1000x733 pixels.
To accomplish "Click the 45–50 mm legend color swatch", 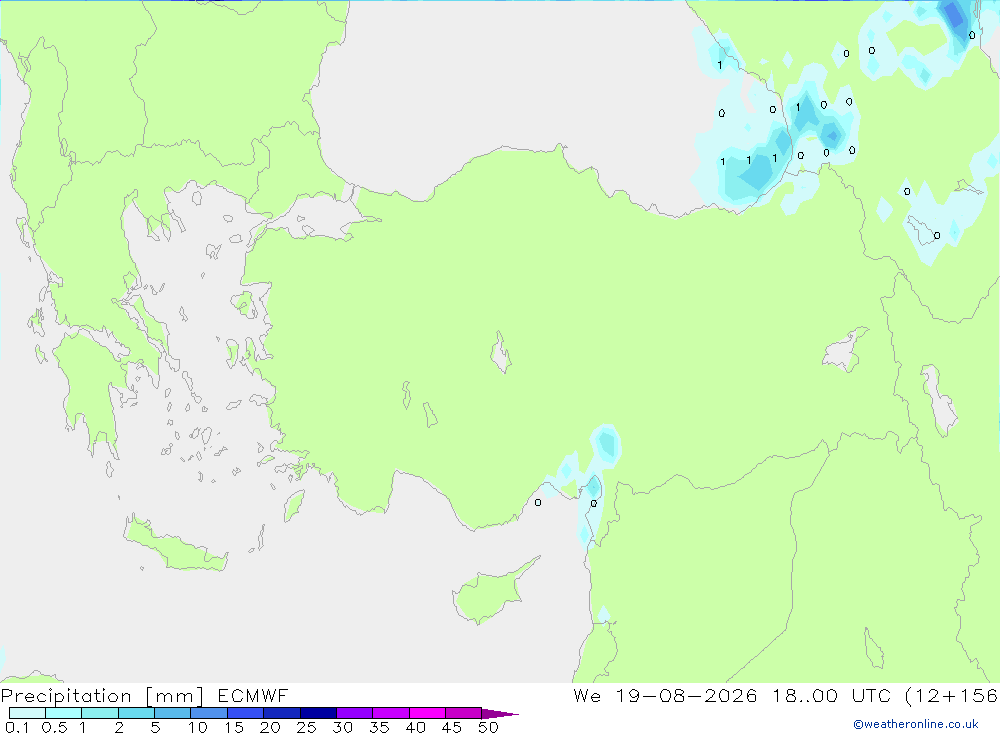I will pos(463,713).
